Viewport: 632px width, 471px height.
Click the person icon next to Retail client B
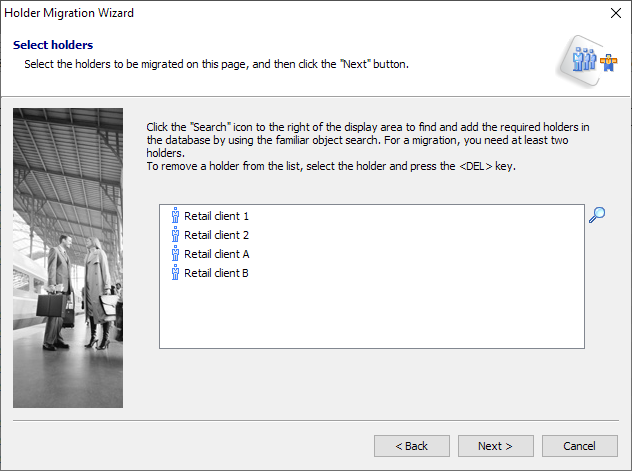pos(175,273)
